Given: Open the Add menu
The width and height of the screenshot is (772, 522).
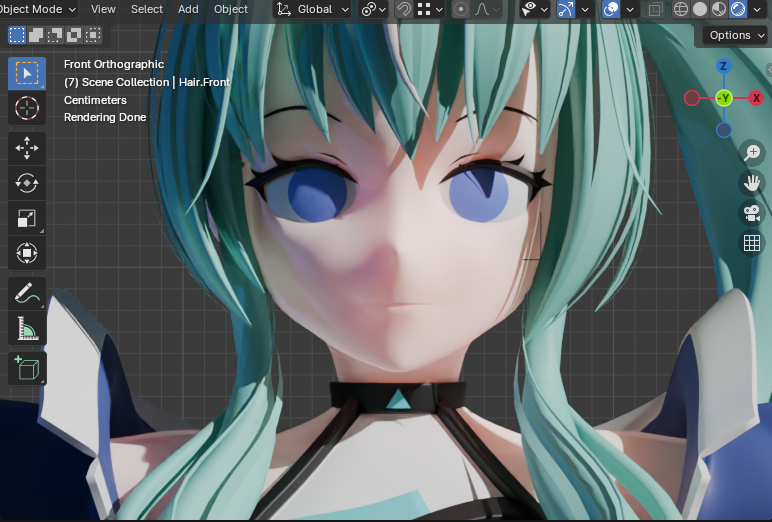Looking at the screenshot, I should click(x=188, y=9).
